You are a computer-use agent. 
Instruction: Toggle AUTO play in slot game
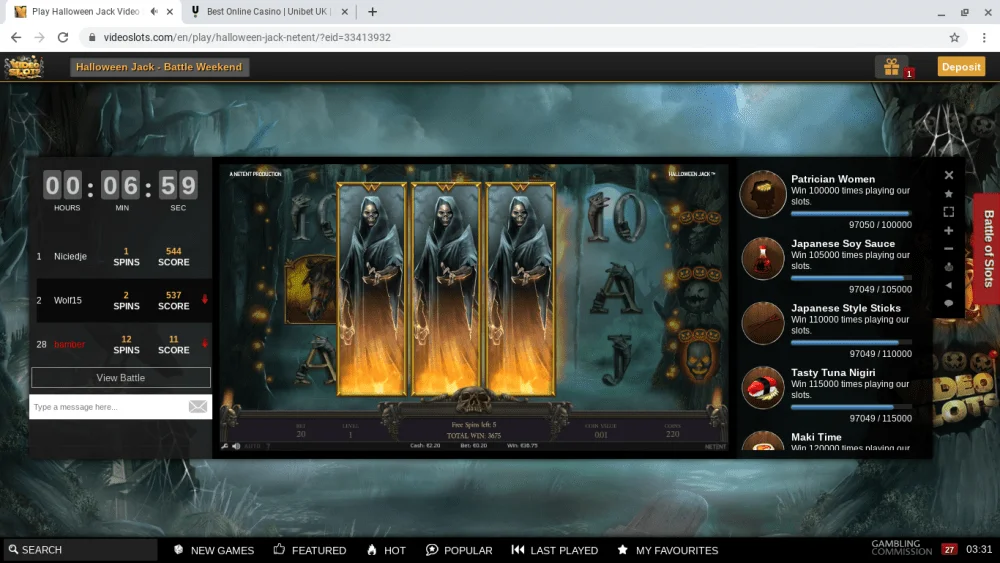253,446
